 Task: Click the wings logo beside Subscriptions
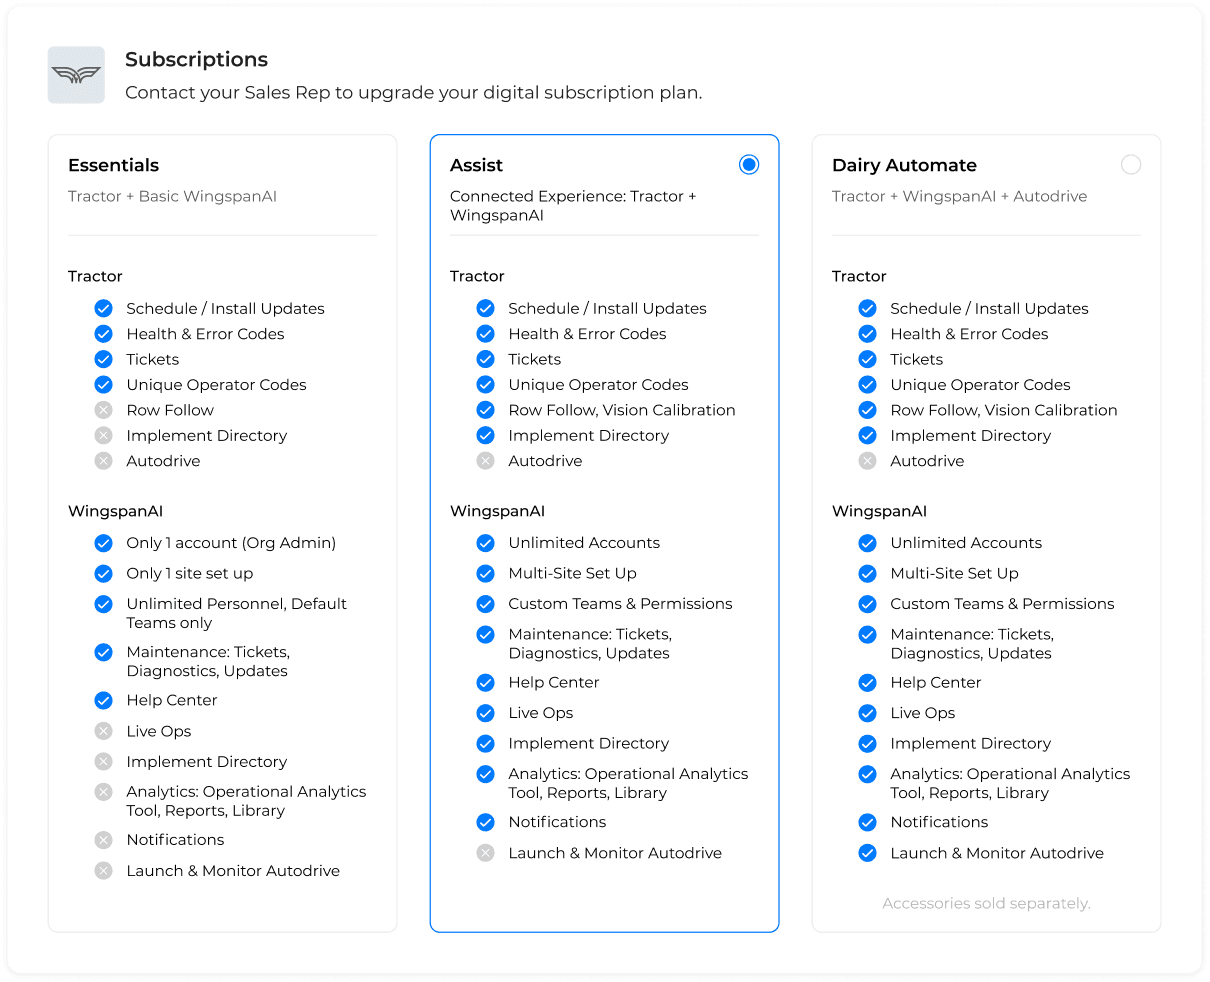click(x=76, y=75)
